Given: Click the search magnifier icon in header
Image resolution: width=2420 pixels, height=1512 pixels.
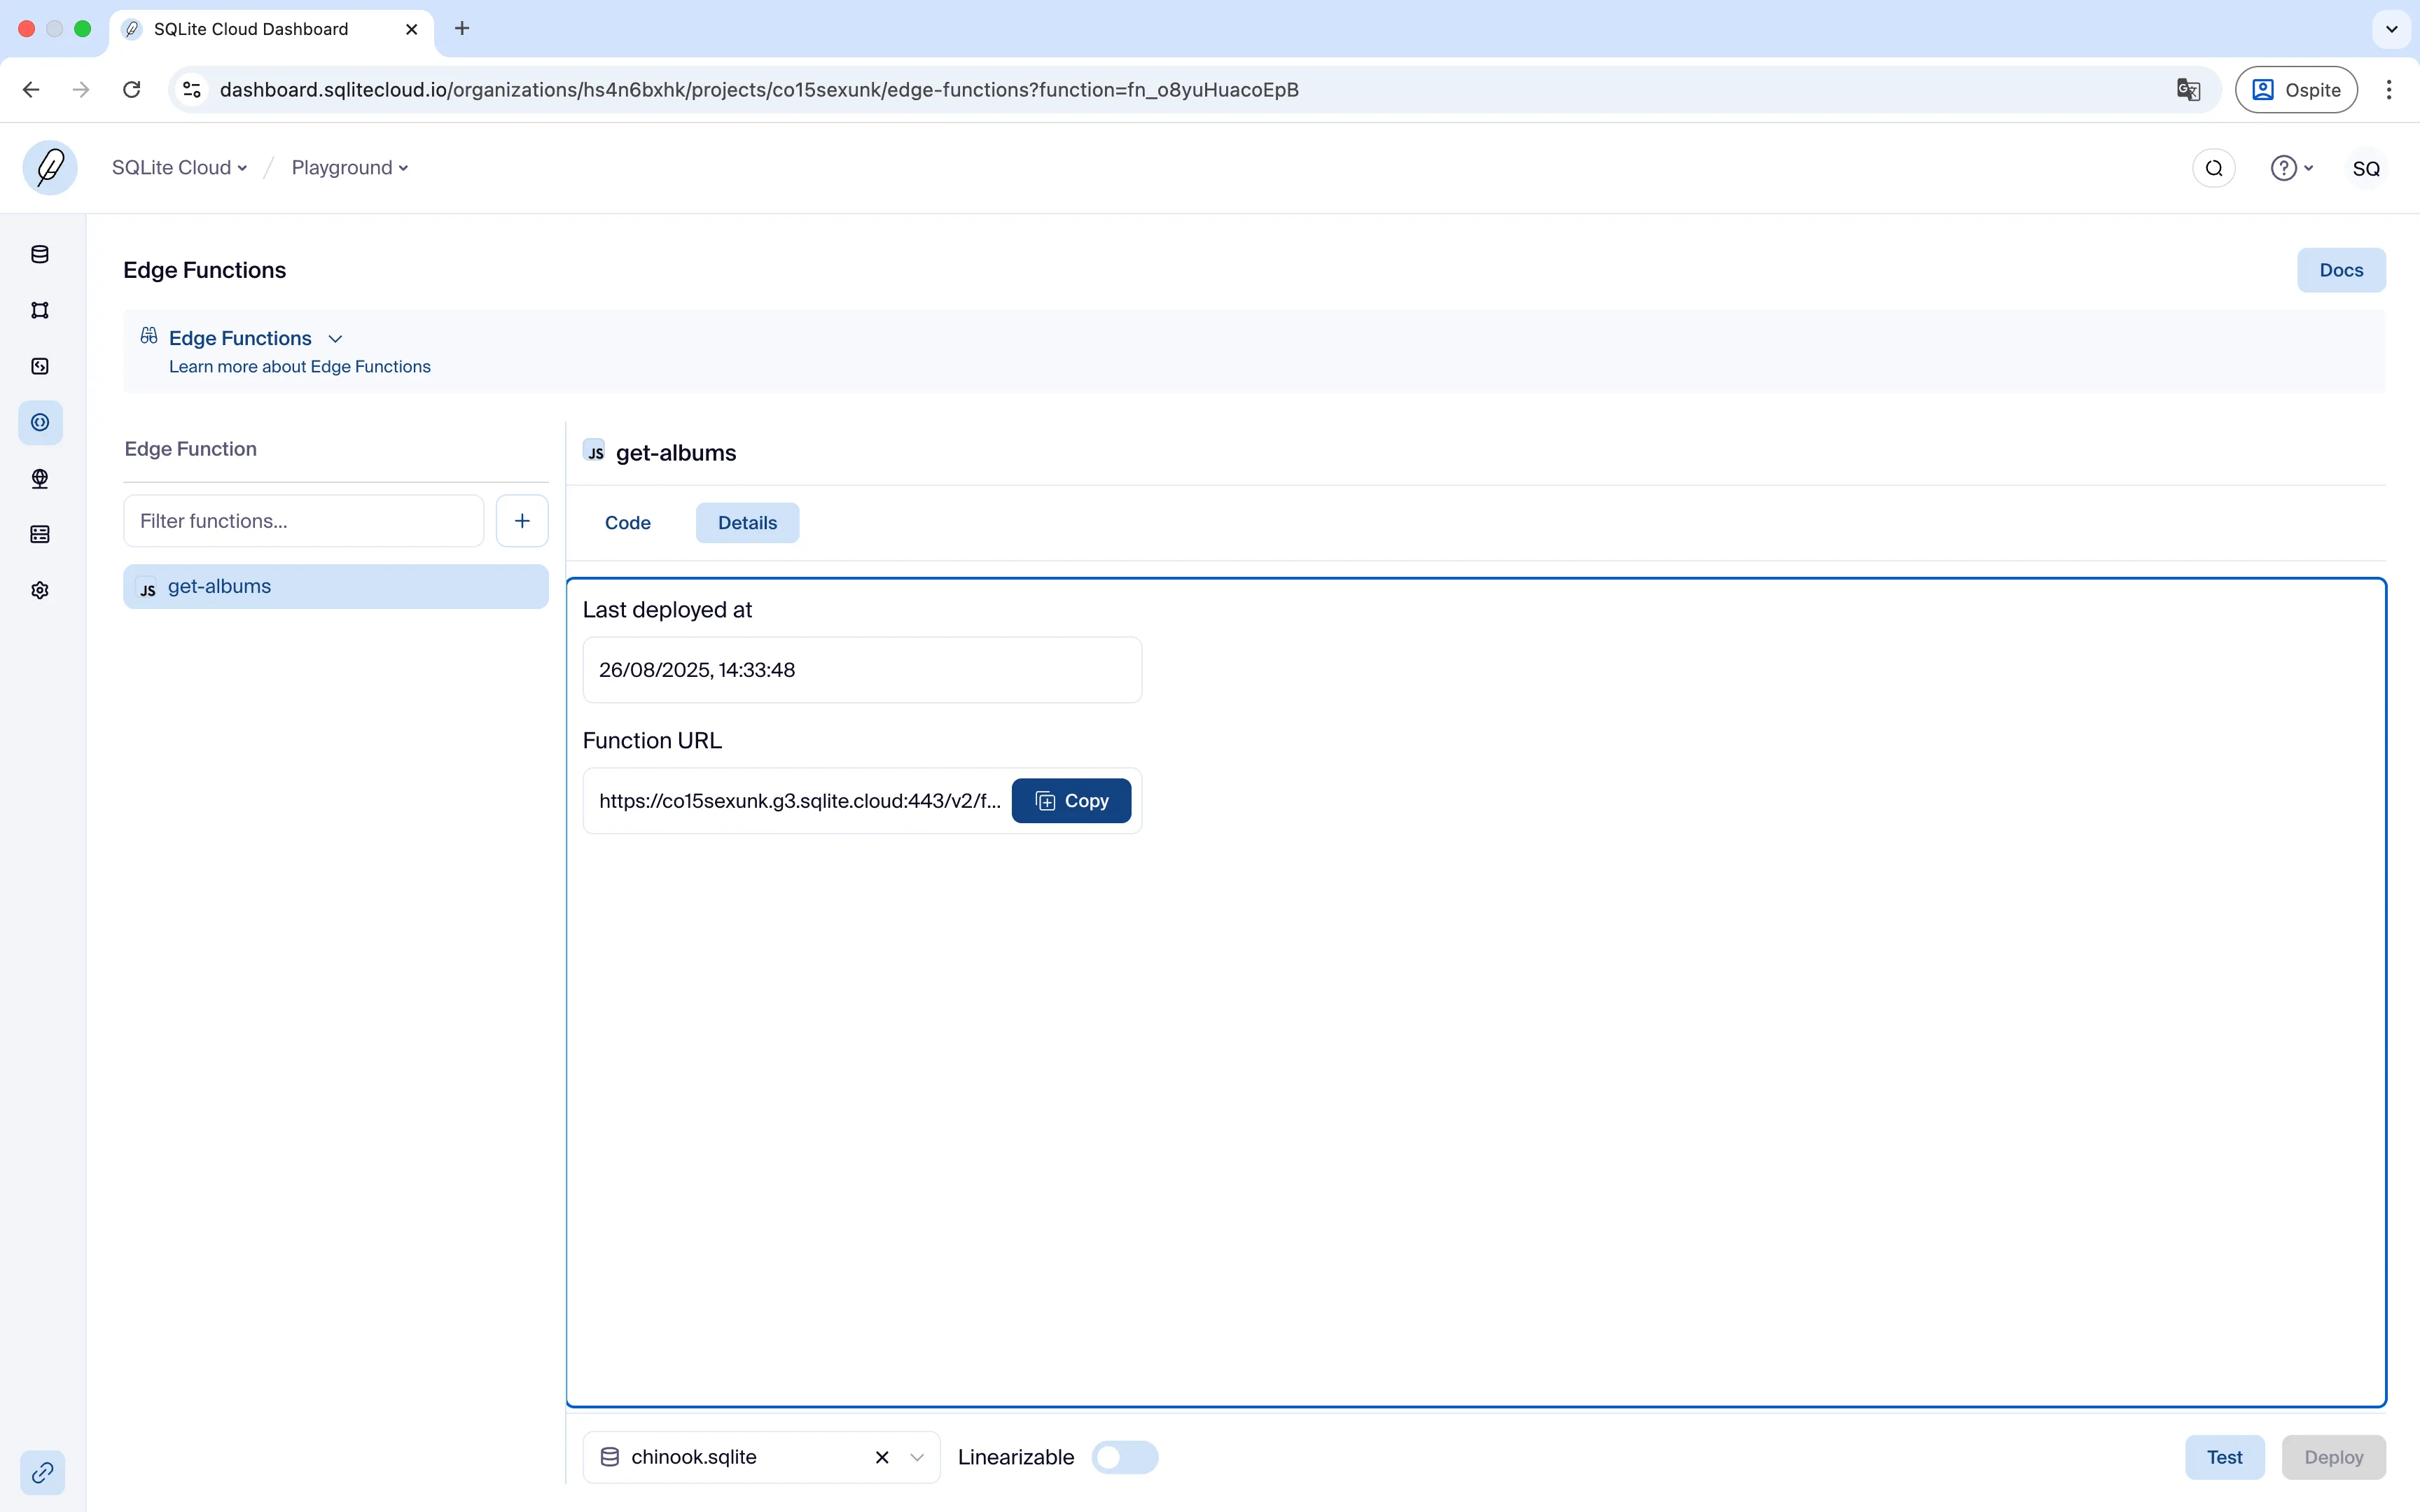Looking at the screenshot, I should tap(2213, 168).
